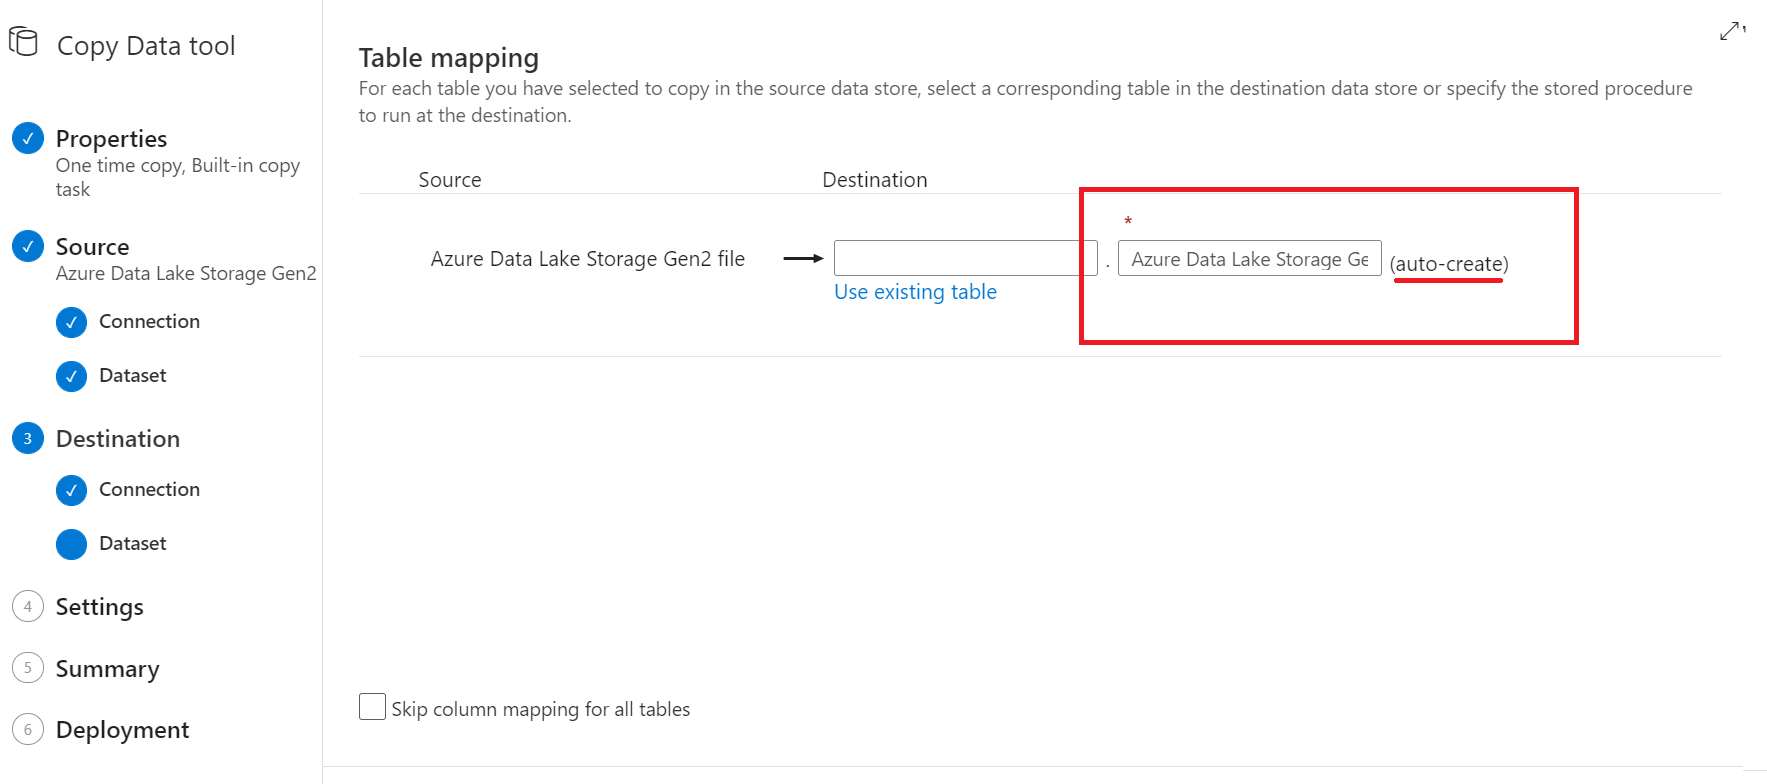The height and width of the screenshot is (784, 1767).
Task: Open the Properties step checkmark
Action: pos(28,138)
